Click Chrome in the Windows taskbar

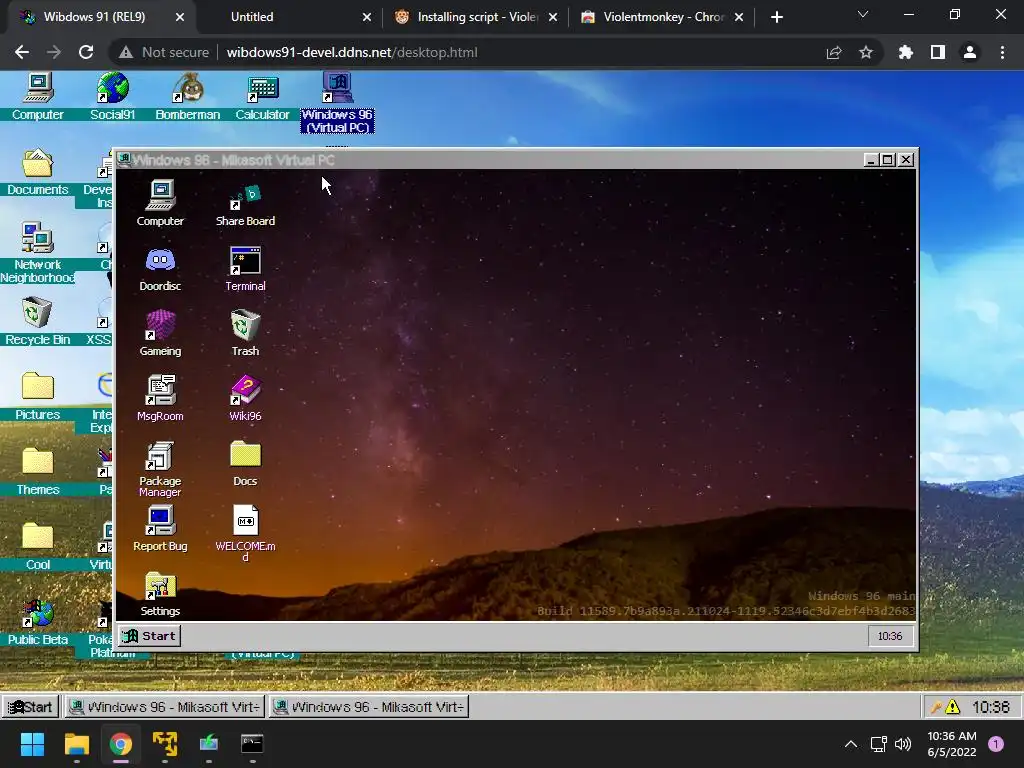(121, 744)
